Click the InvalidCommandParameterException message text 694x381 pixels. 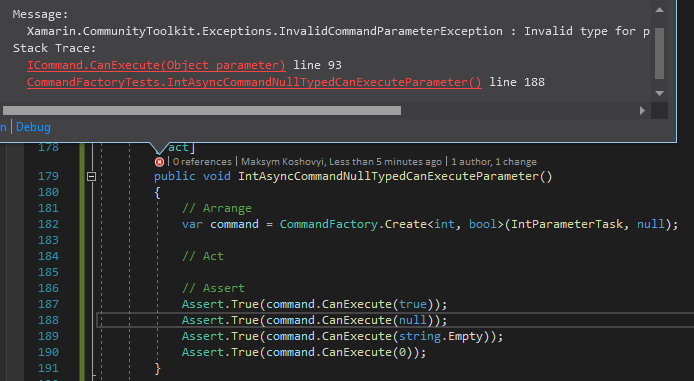coord(338,31)
